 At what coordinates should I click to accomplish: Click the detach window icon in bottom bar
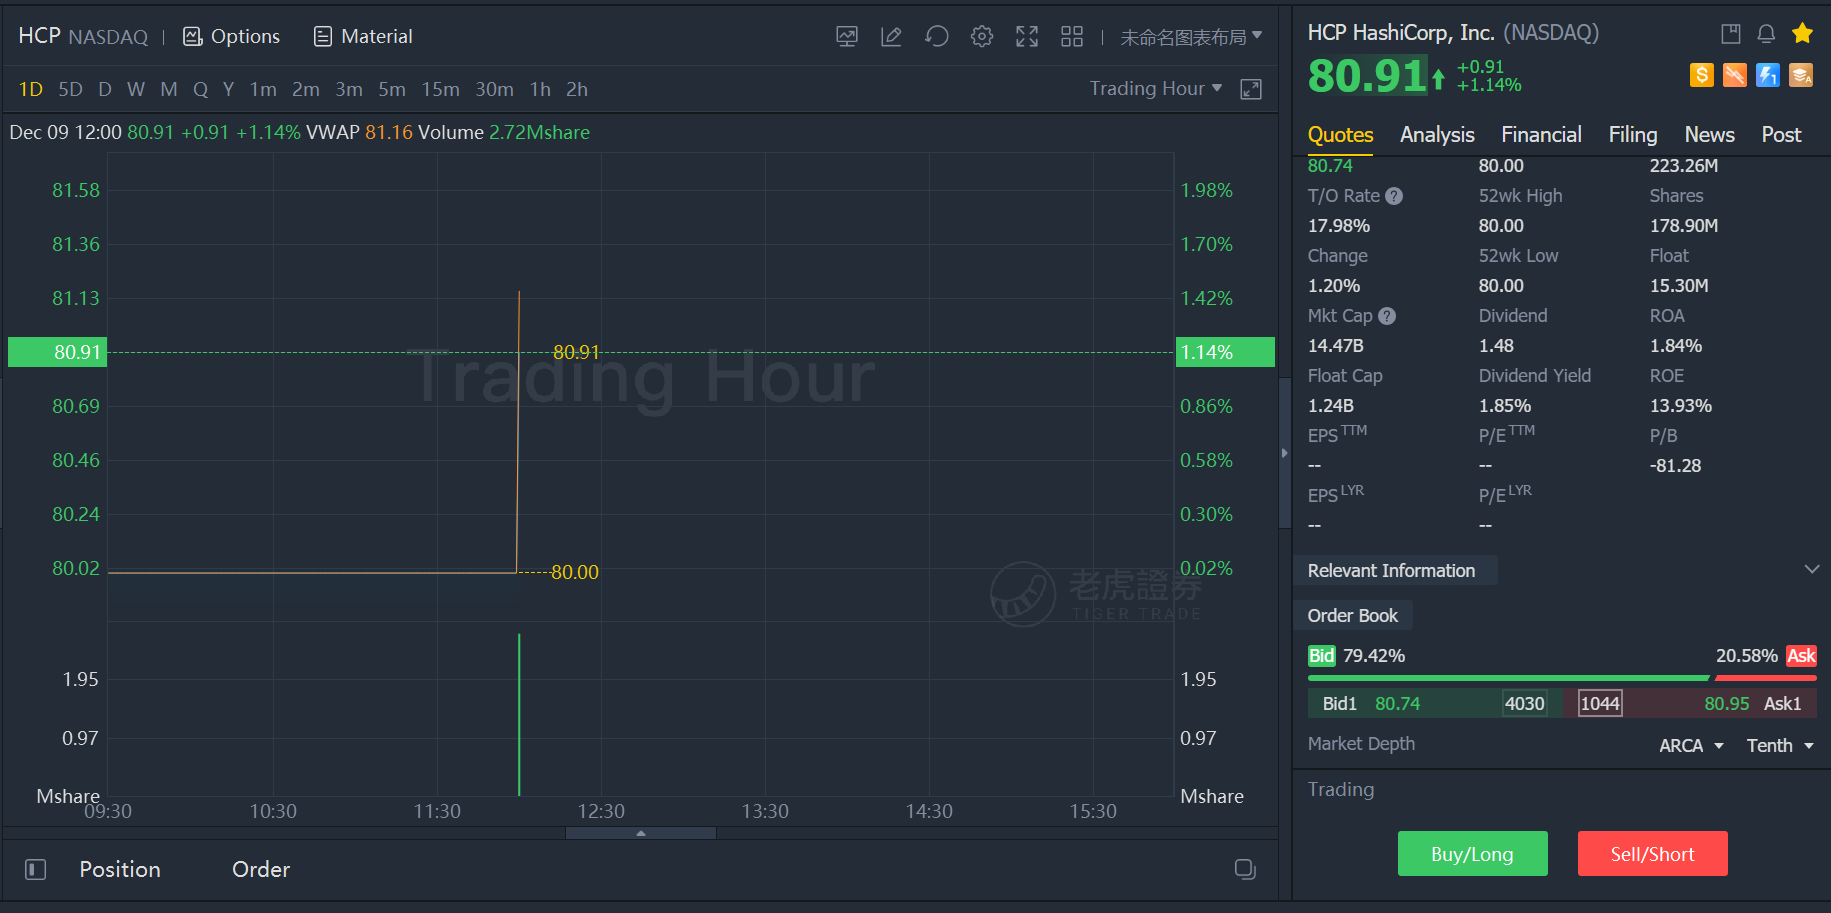[x=1245, y=869]
